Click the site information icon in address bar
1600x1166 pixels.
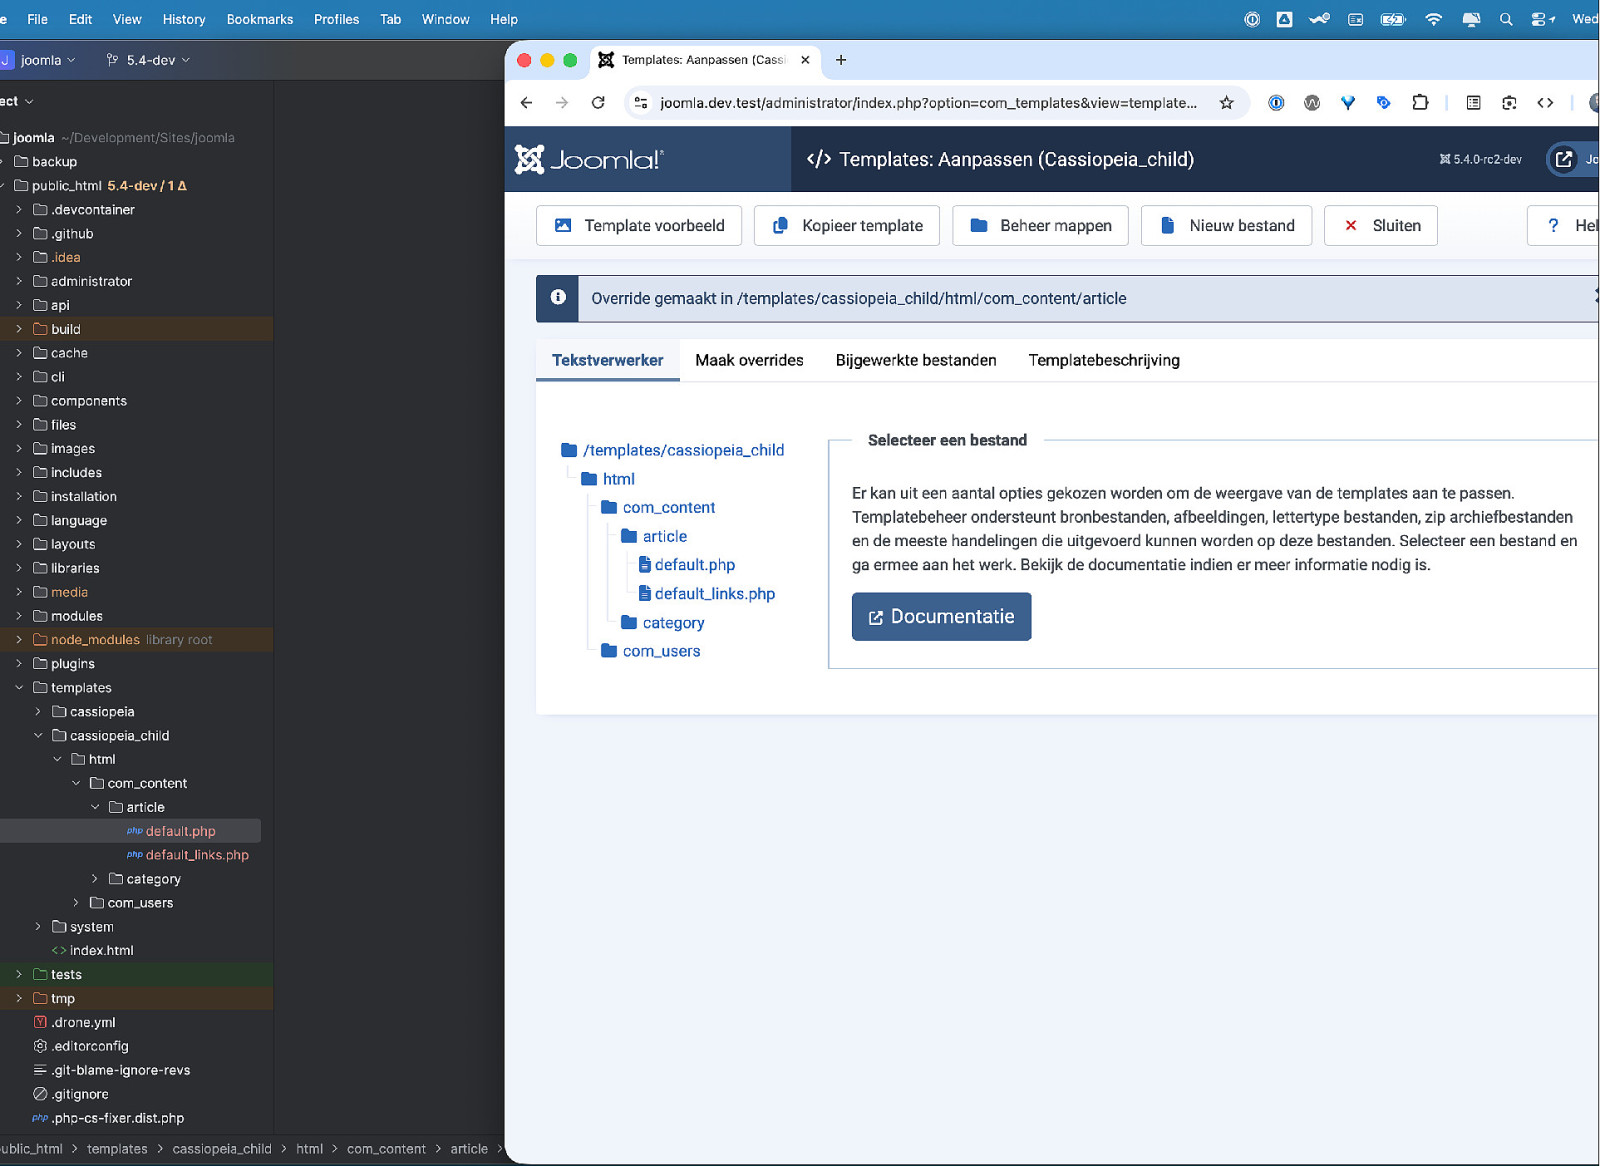coord(641,103)
